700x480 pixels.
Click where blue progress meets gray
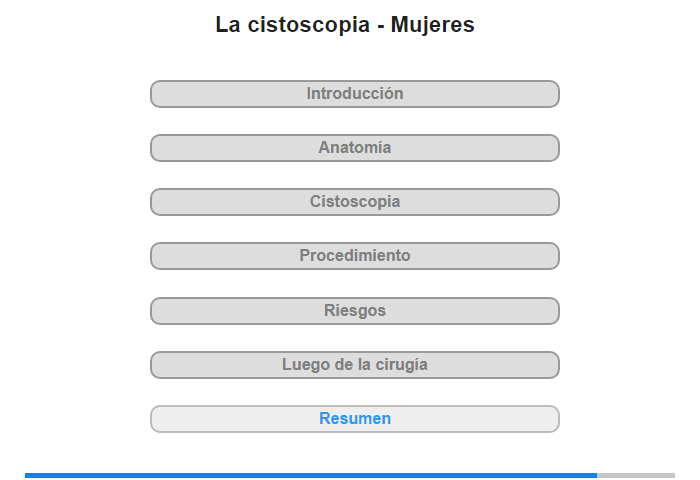(x=597, y=476)
